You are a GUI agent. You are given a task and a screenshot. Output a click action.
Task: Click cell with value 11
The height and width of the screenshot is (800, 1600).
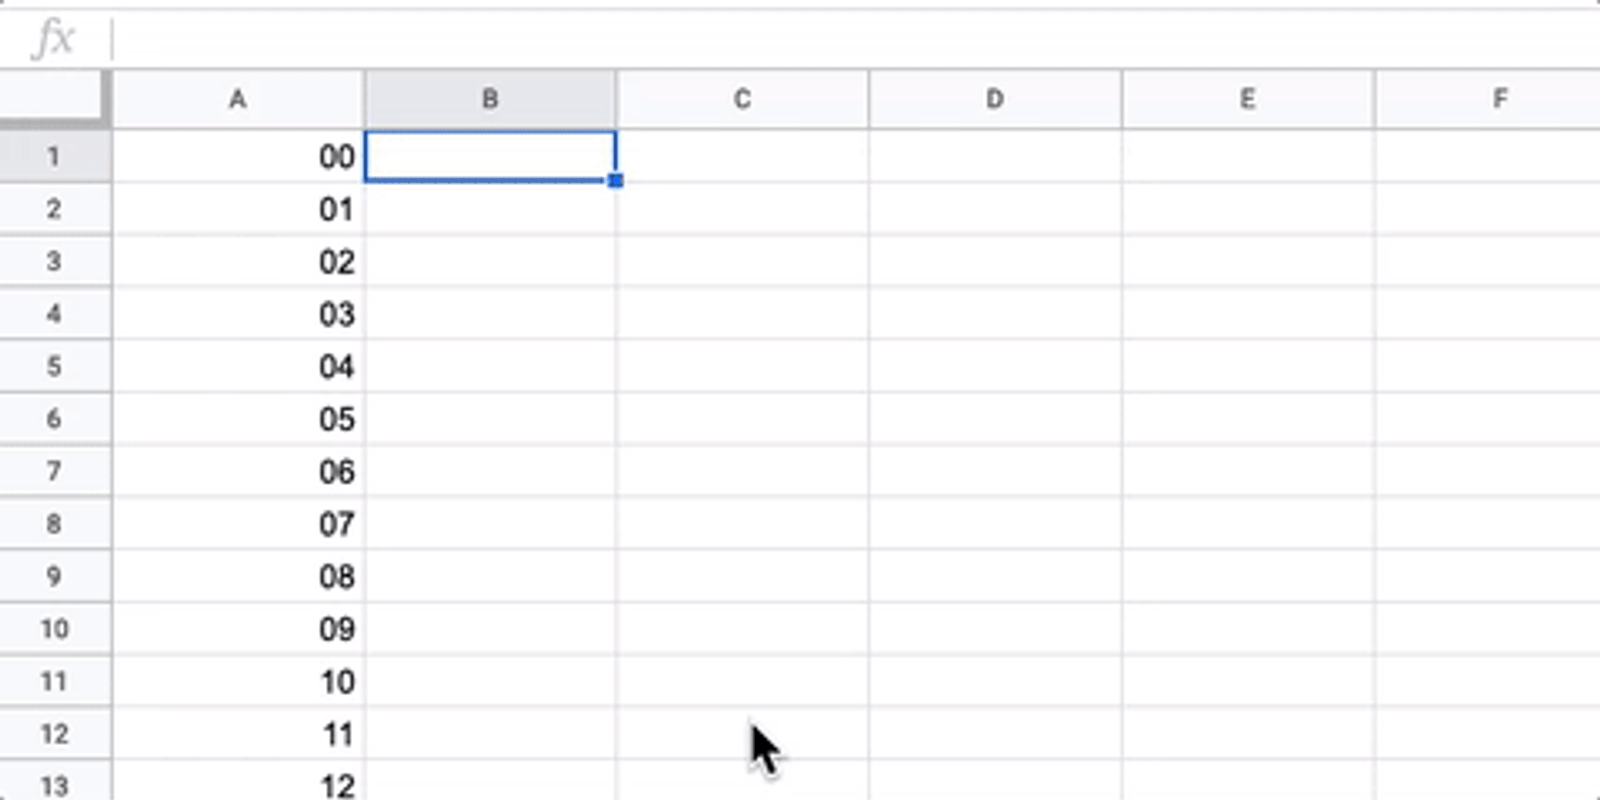[x=238, y=734]
